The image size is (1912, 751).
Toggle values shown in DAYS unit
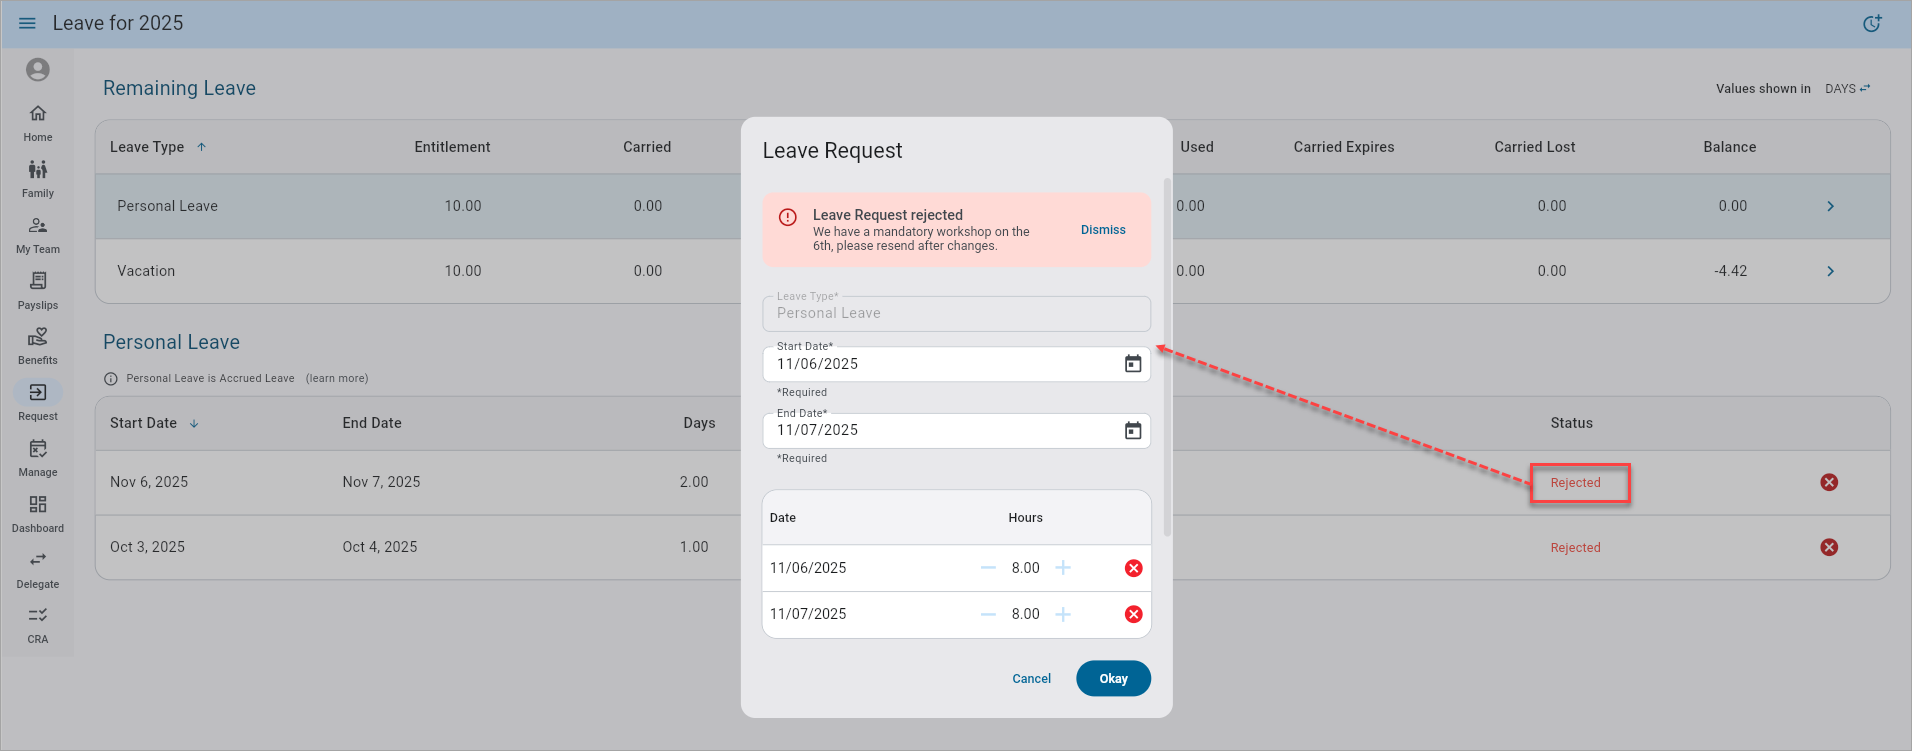pos(1847,89)
